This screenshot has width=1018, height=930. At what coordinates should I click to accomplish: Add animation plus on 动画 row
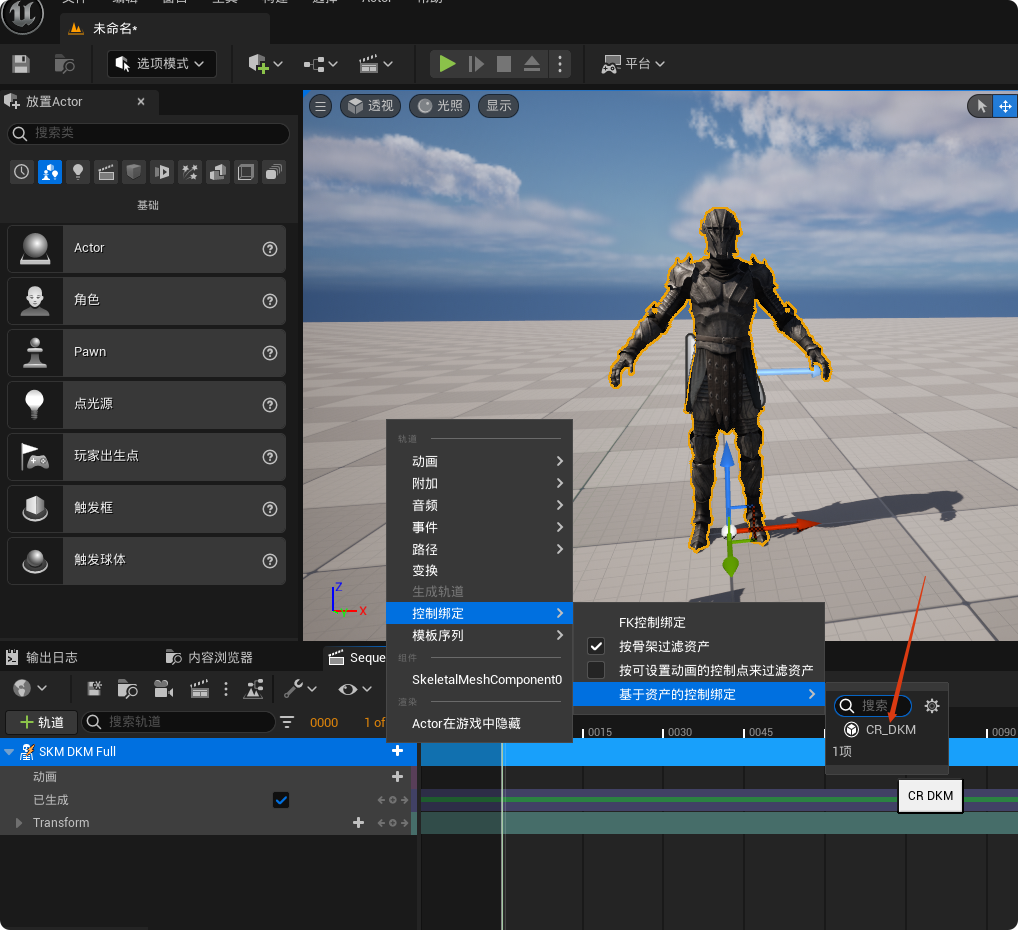(x=397, y=776)
